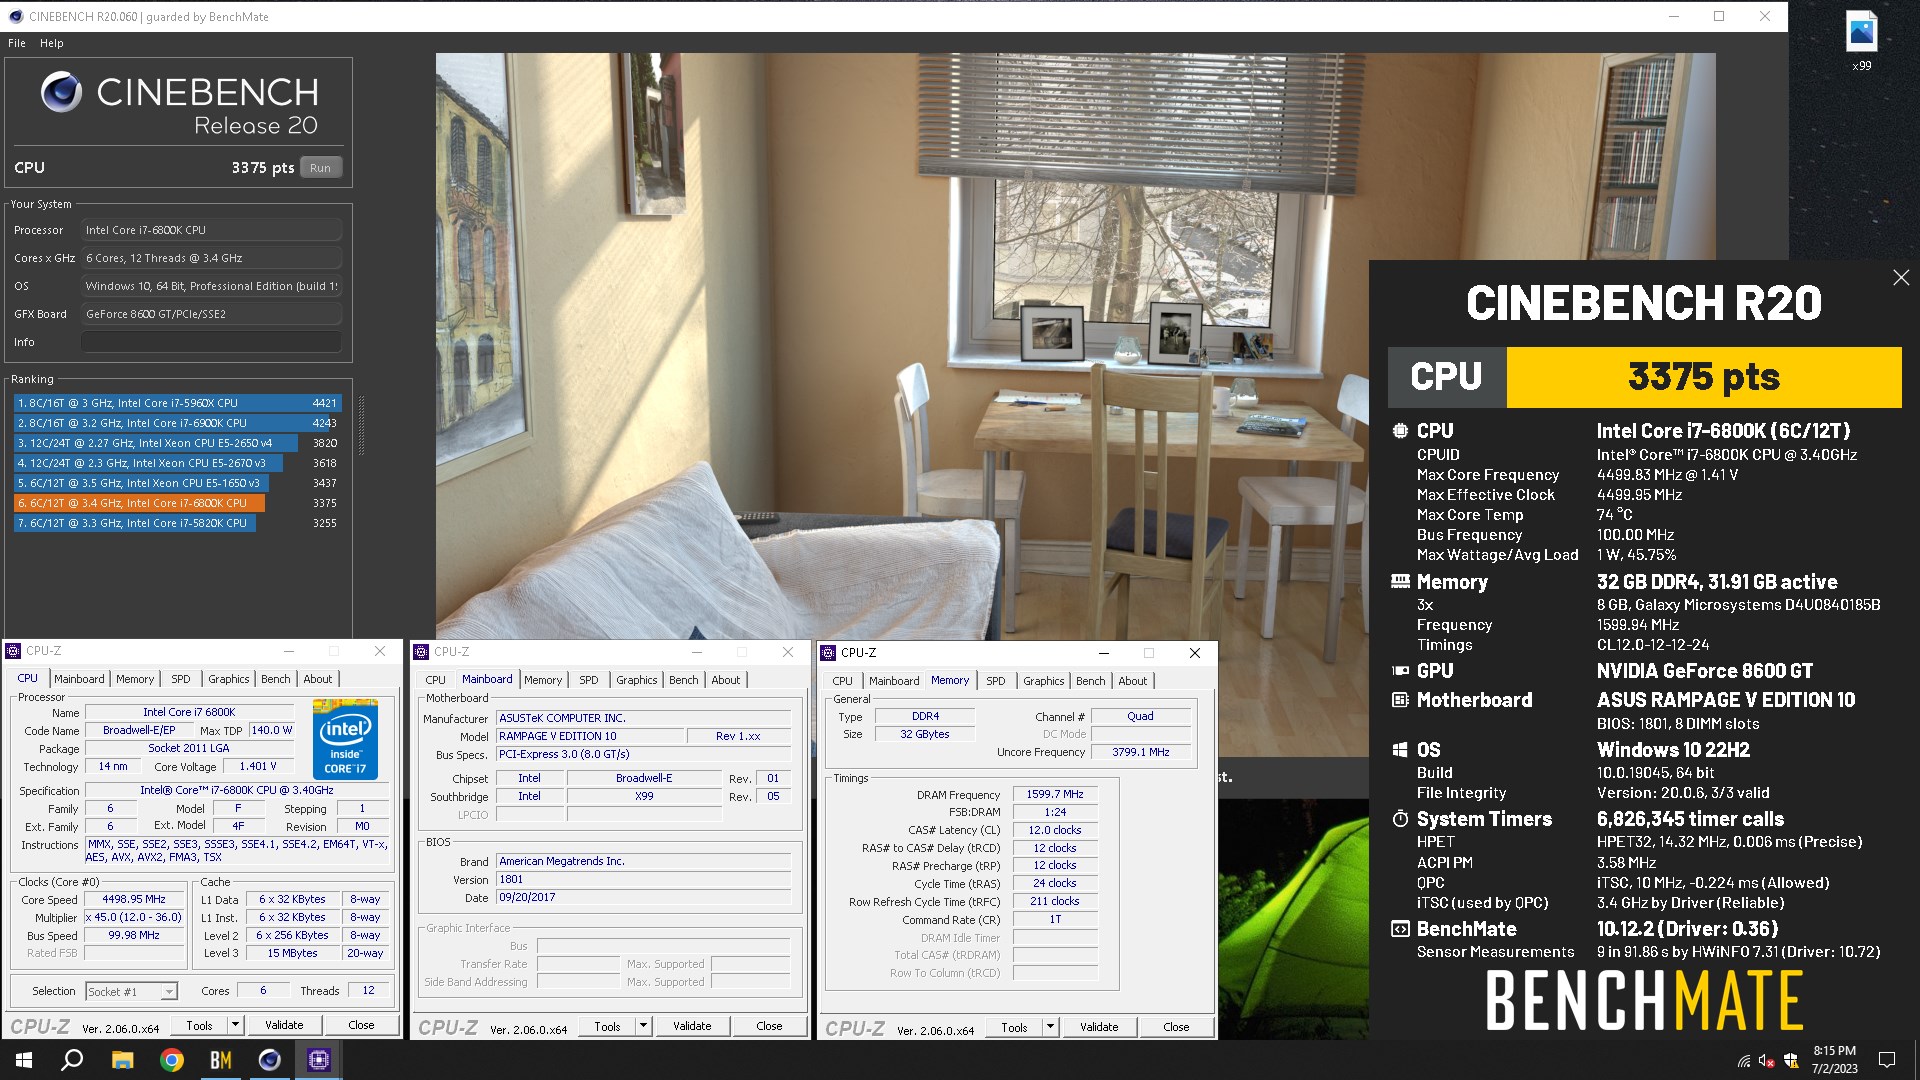Click the Intel Core i7 logo badge
This screenshot has height=1080, width=1920.
tap(345, 739)
